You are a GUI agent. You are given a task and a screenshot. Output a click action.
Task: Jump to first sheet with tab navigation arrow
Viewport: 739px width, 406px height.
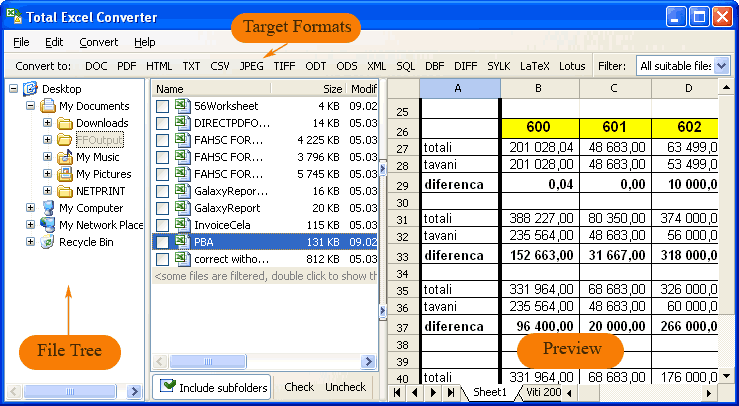pos(397,392)
